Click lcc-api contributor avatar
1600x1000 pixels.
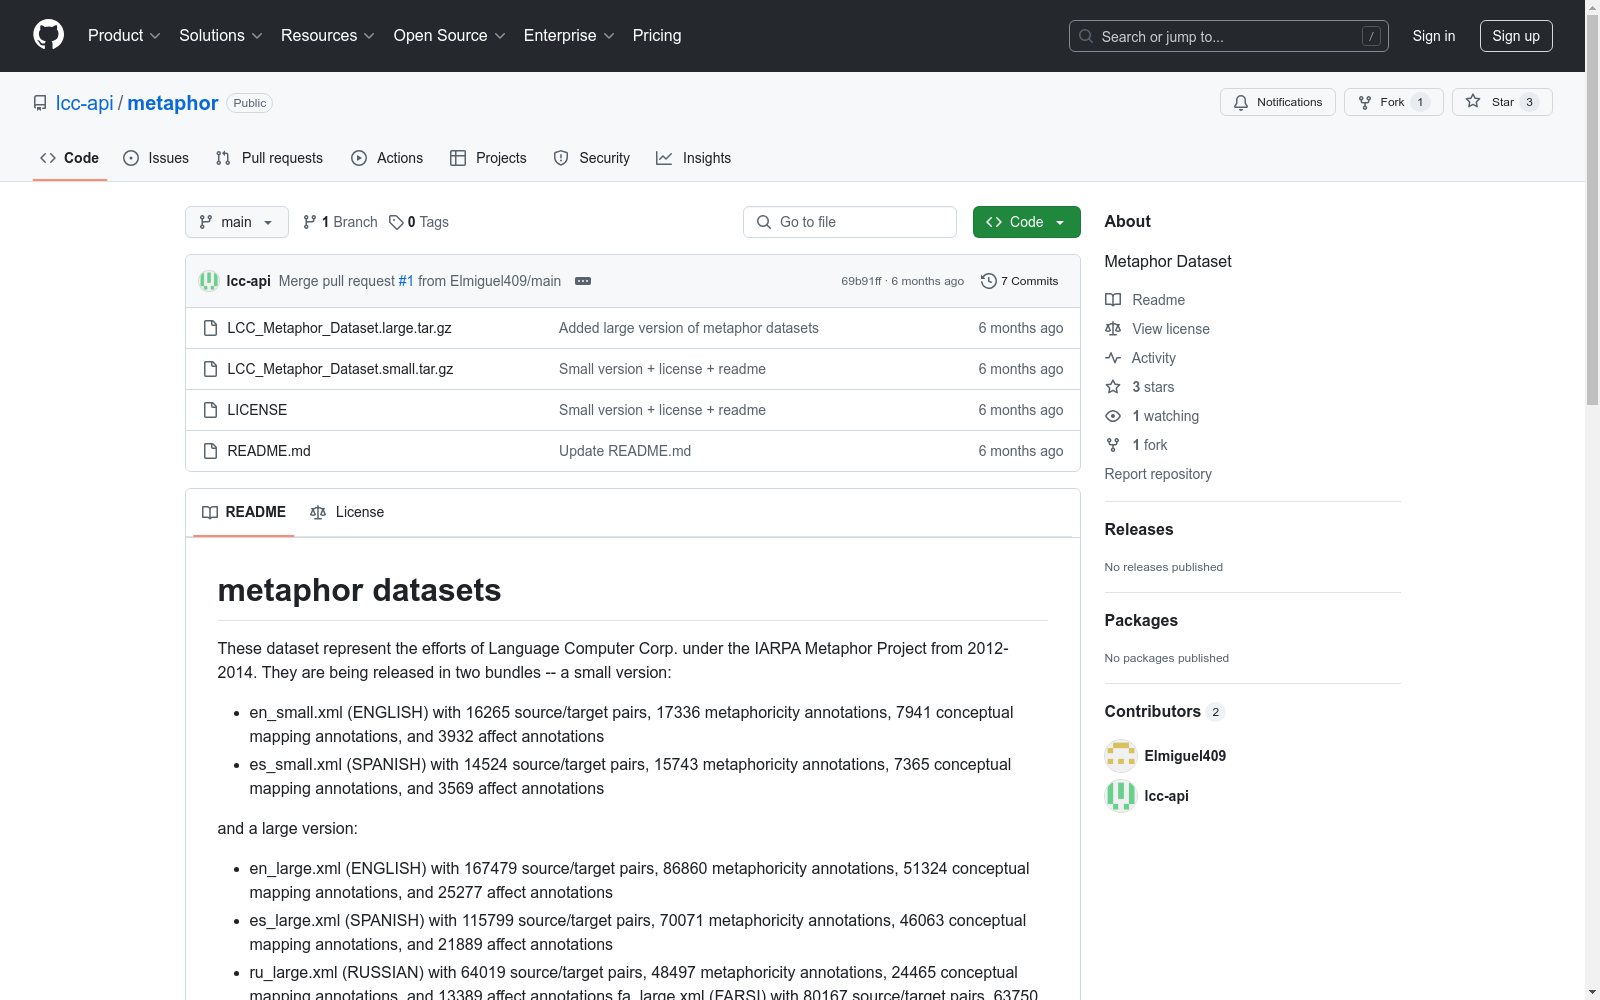(1121, 796)
